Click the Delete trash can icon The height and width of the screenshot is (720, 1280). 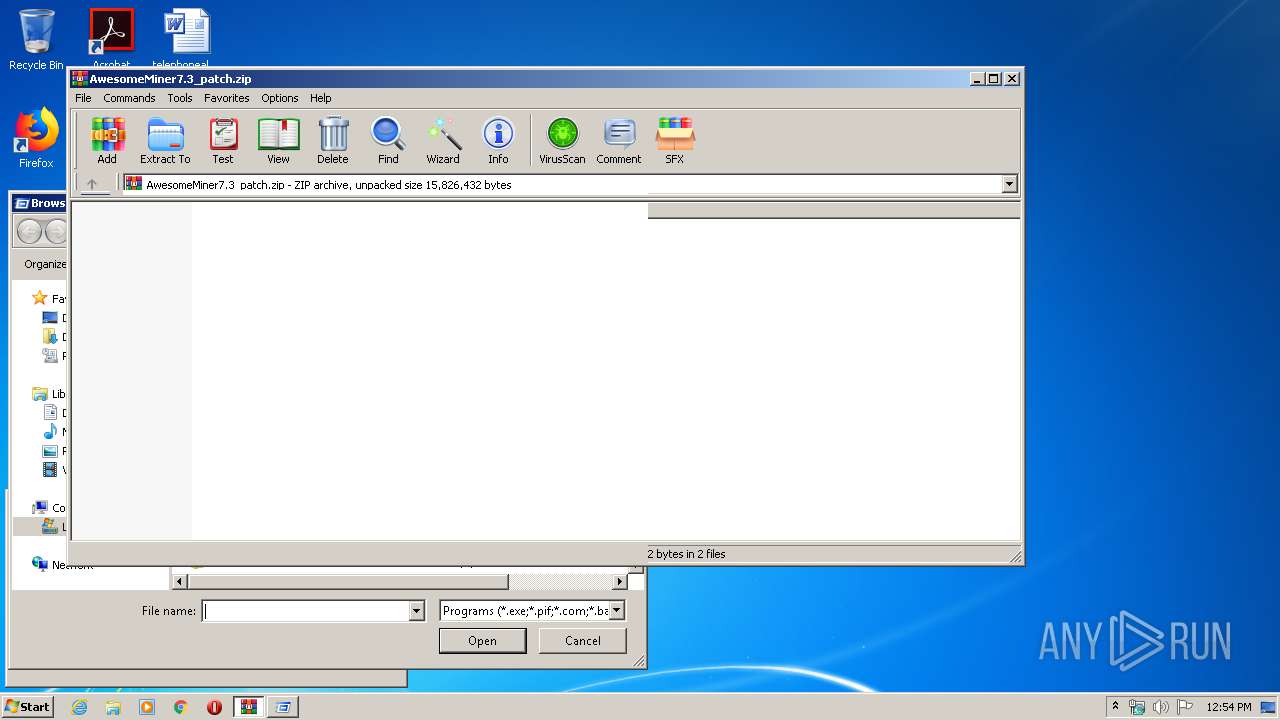click(x=333, y=140)
